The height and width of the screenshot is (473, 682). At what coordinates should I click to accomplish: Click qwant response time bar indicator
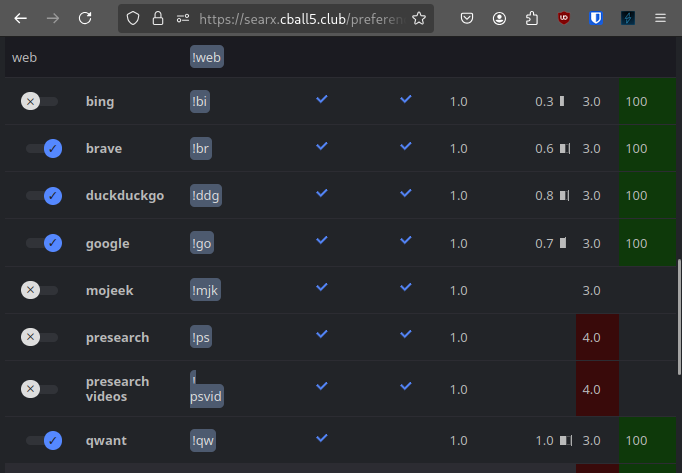[x=566, y=440]
